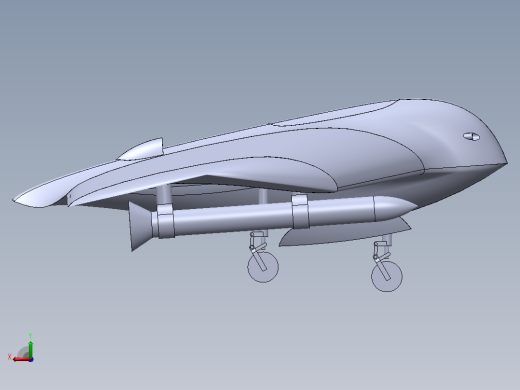Screen dimensions: 520x390
Task: Click the small oval port near the nose
Action: (x=471, y=136)
